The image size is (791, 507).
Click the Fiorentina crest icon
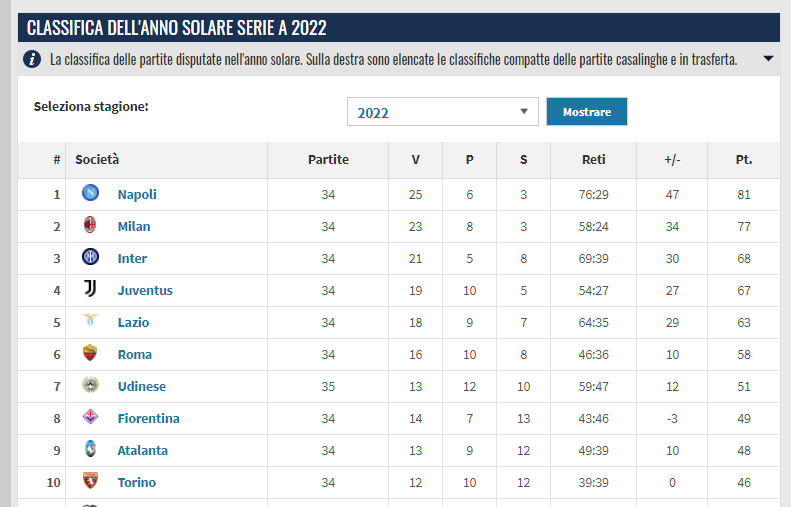90,417
